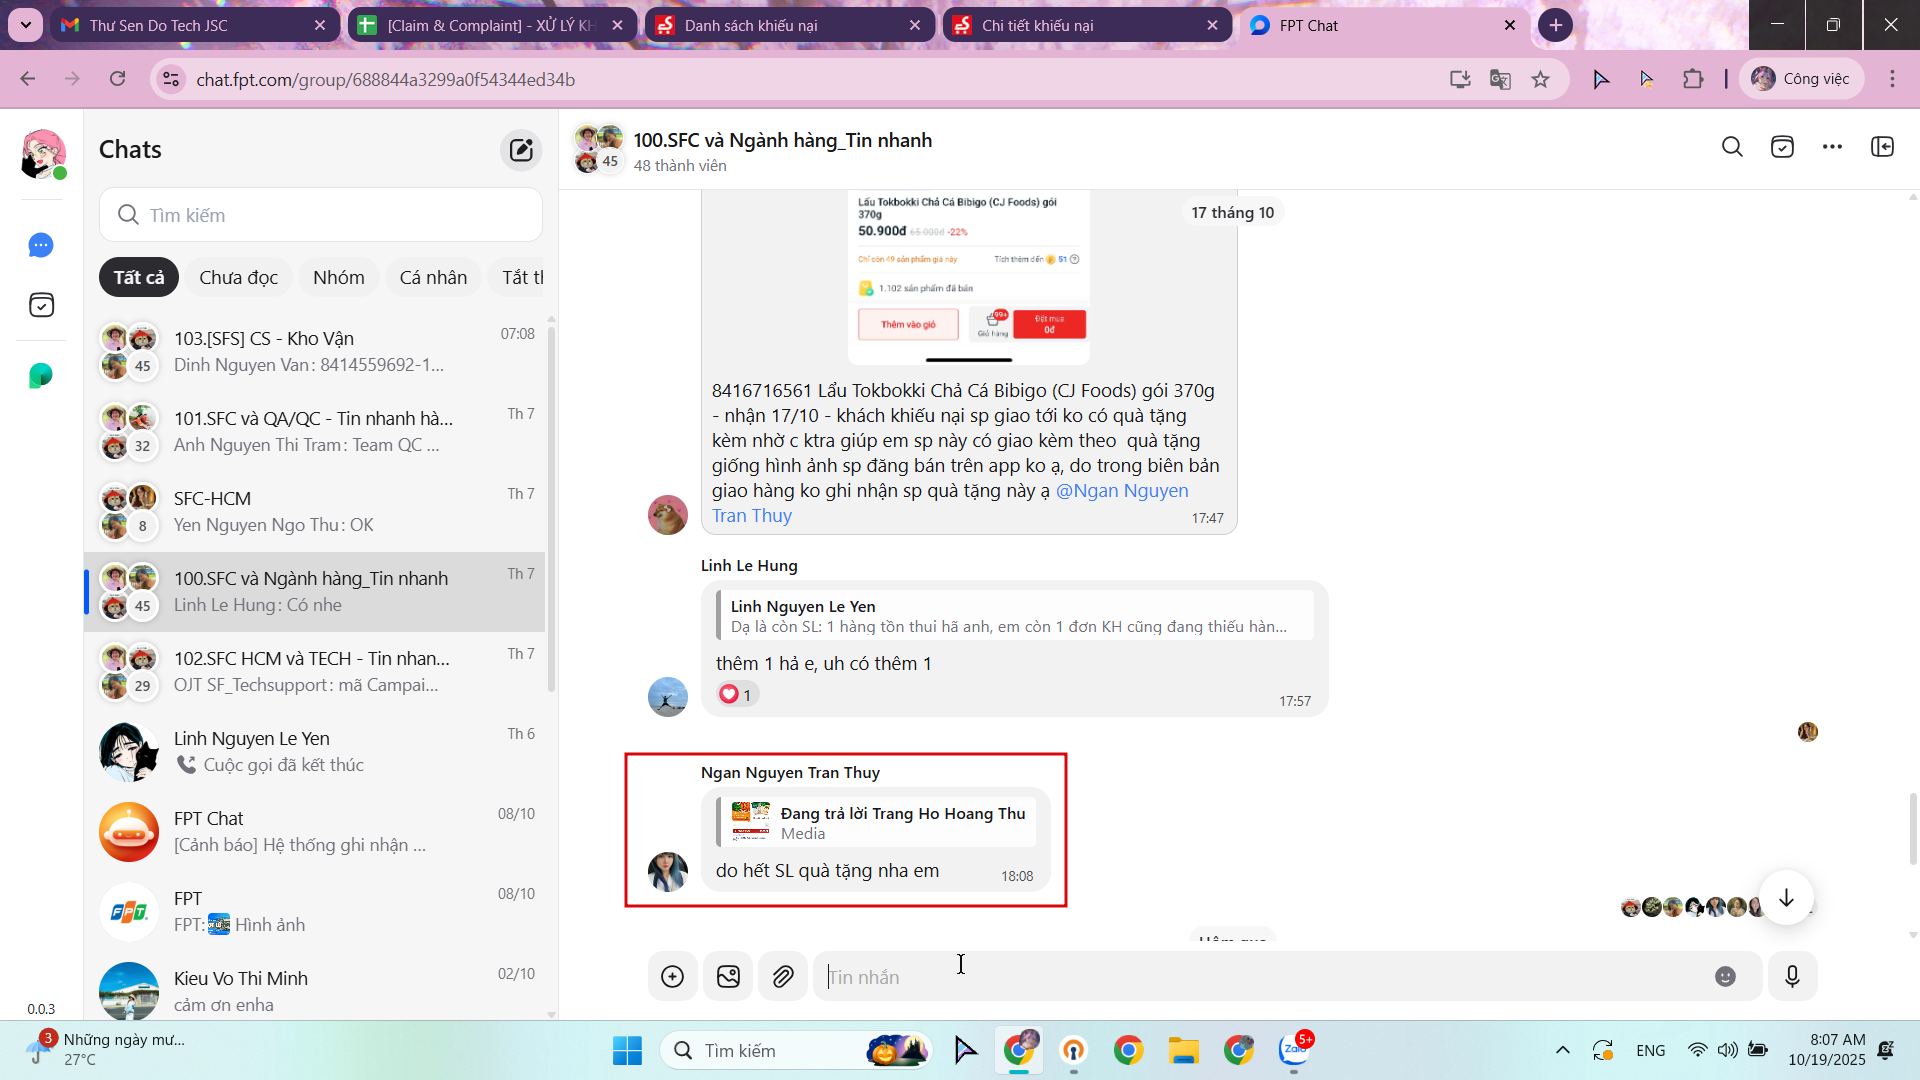1920x1080 pixels.
Task: Toggle heart reaction on Linh Le Hung's message
Action: pos(736,694)
